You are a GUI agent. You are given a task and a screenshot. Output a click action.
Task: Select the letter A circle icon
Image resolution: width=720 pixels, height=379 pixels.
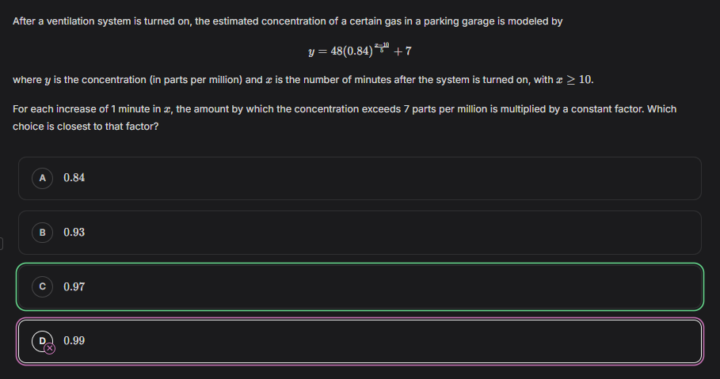42,178
